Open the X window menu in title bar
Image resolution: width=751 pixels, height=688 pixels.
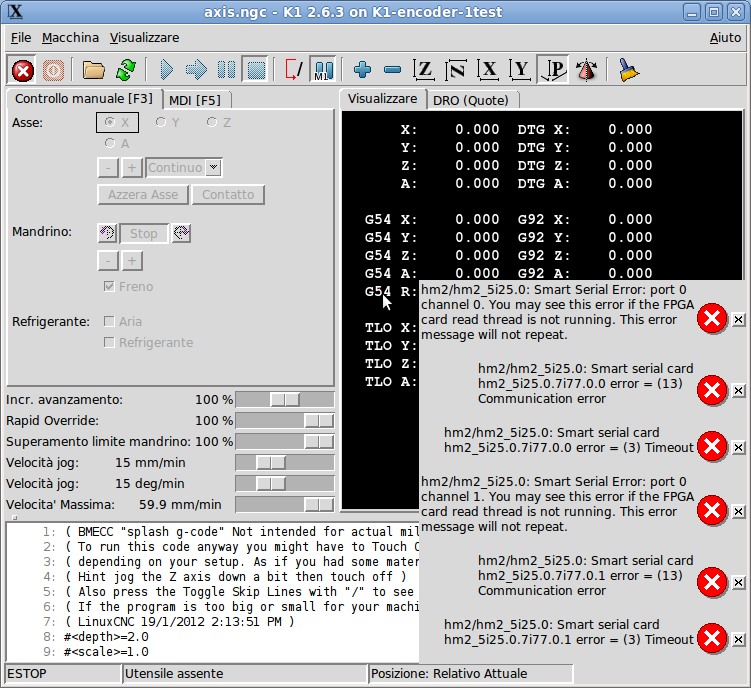tap(15, 11)
